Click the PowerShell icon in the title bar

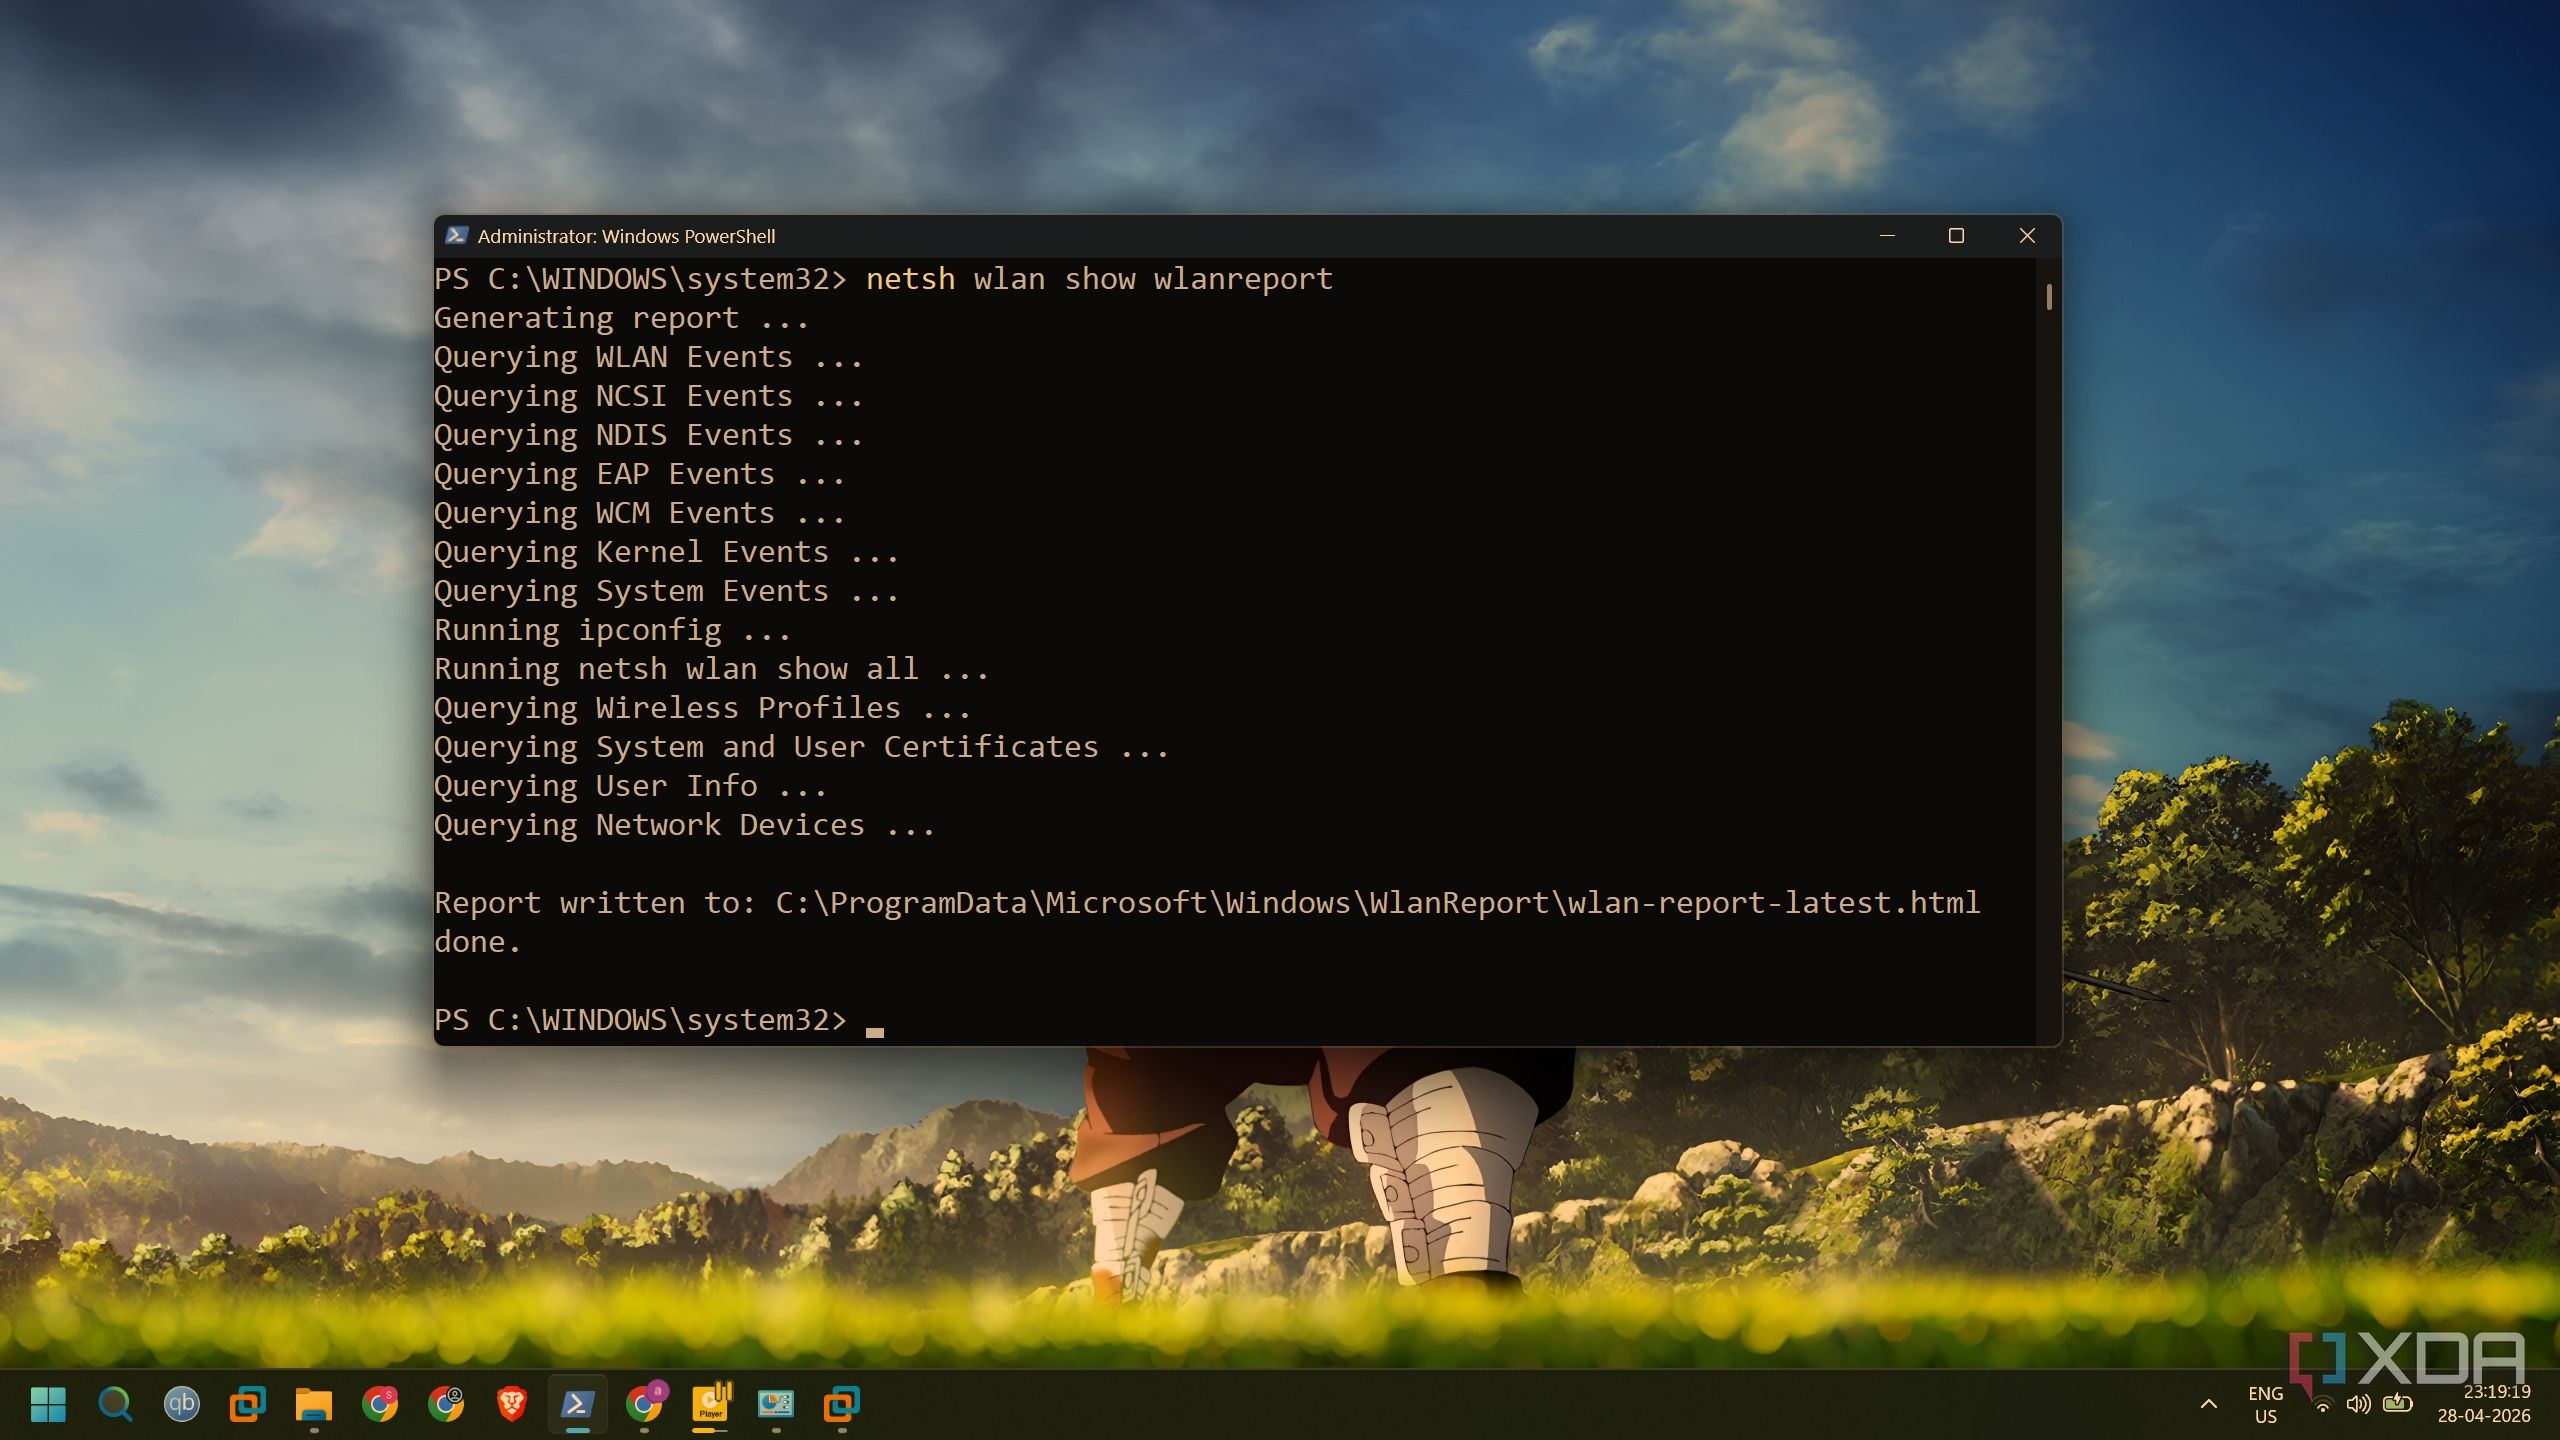point(457,236)
